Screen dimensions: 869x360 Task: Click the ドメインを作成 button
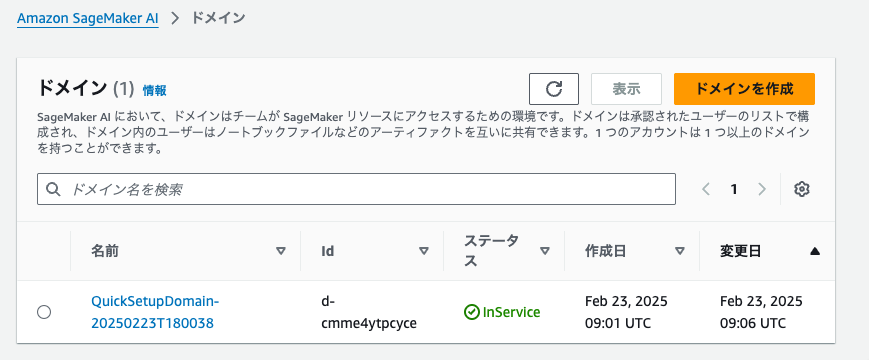744,89
